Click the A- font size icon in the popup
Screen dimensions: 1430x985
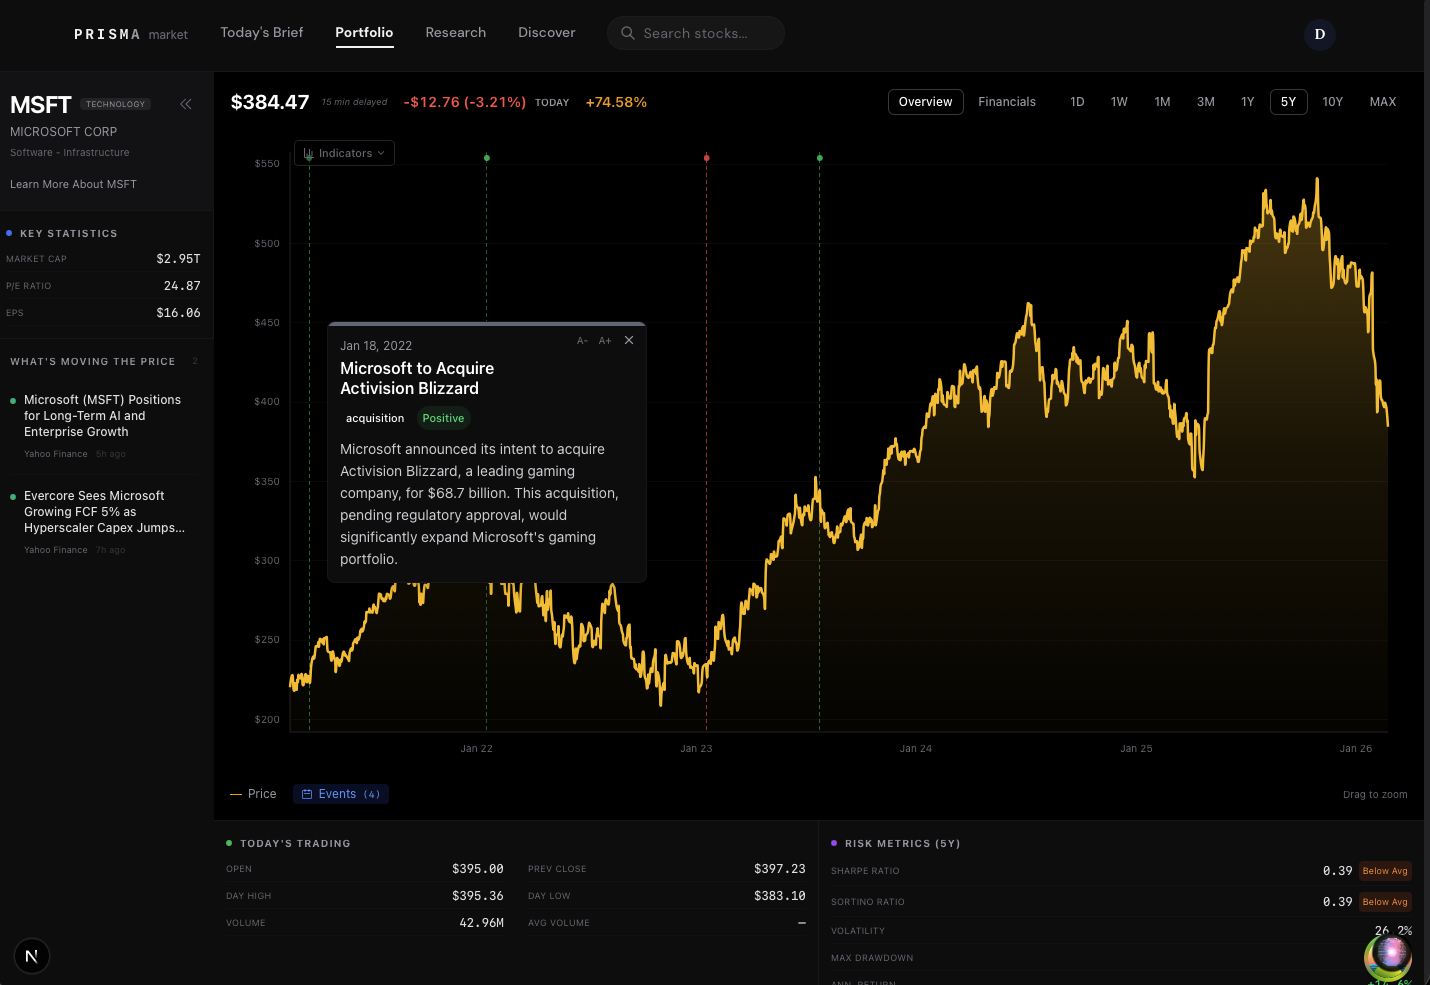click(x=582, y=340)
